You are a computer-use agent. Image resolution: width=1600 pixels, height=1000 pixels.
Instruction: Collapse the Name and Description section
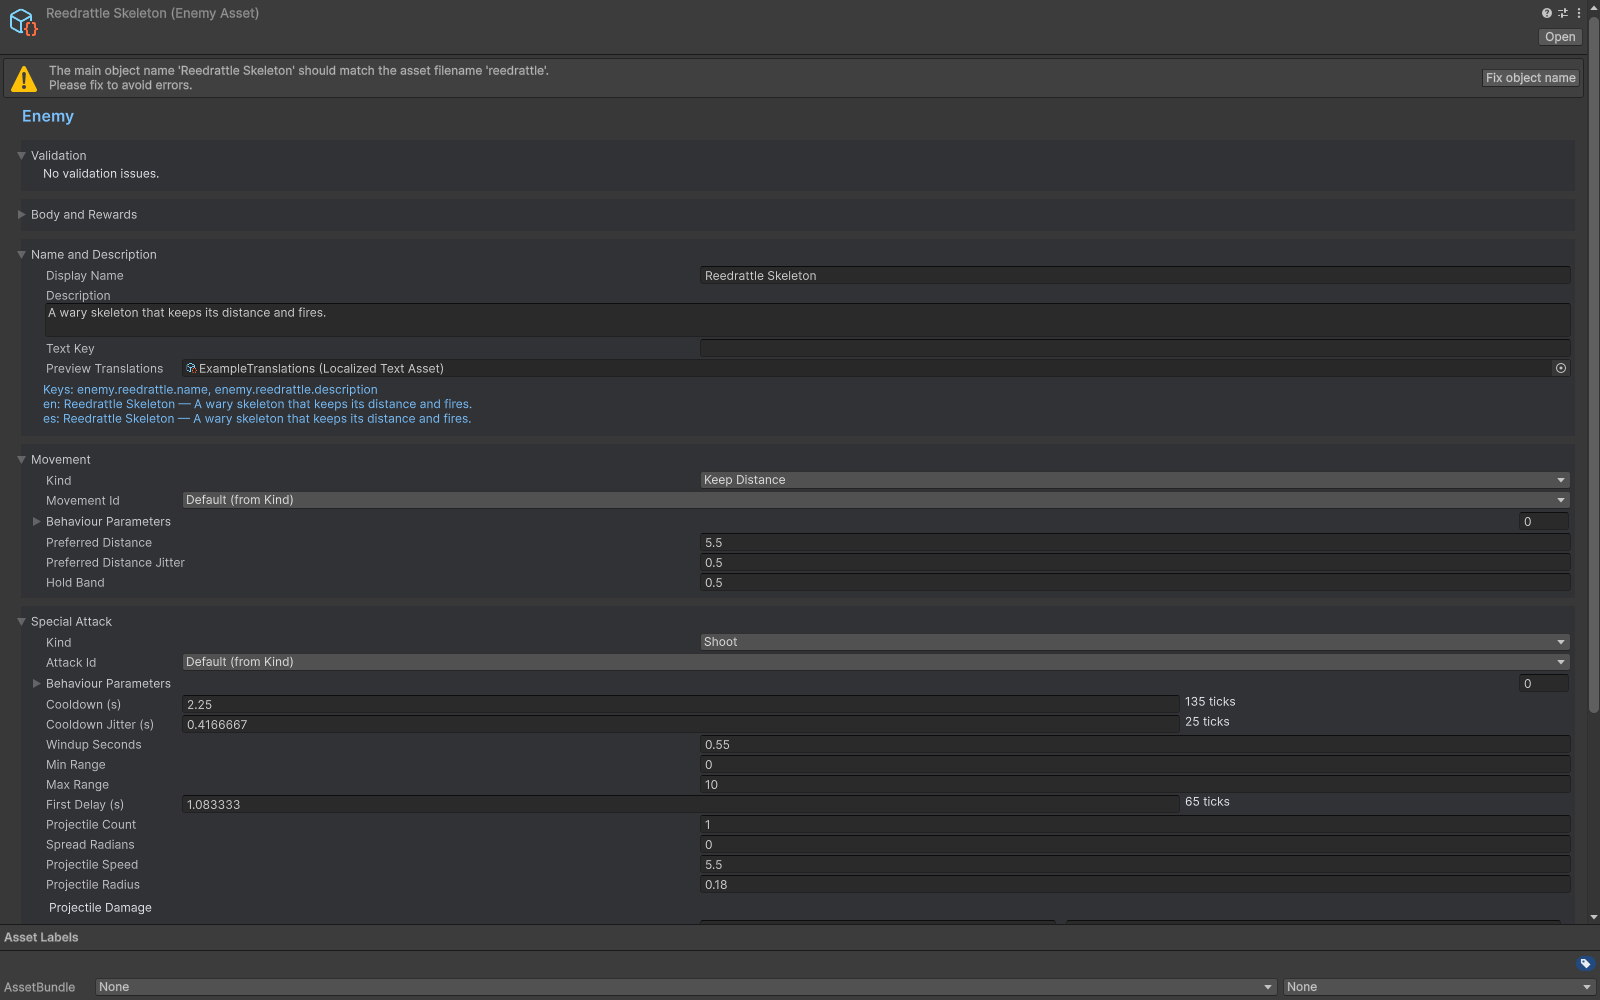pyautogui.click(x=21, y=255)
